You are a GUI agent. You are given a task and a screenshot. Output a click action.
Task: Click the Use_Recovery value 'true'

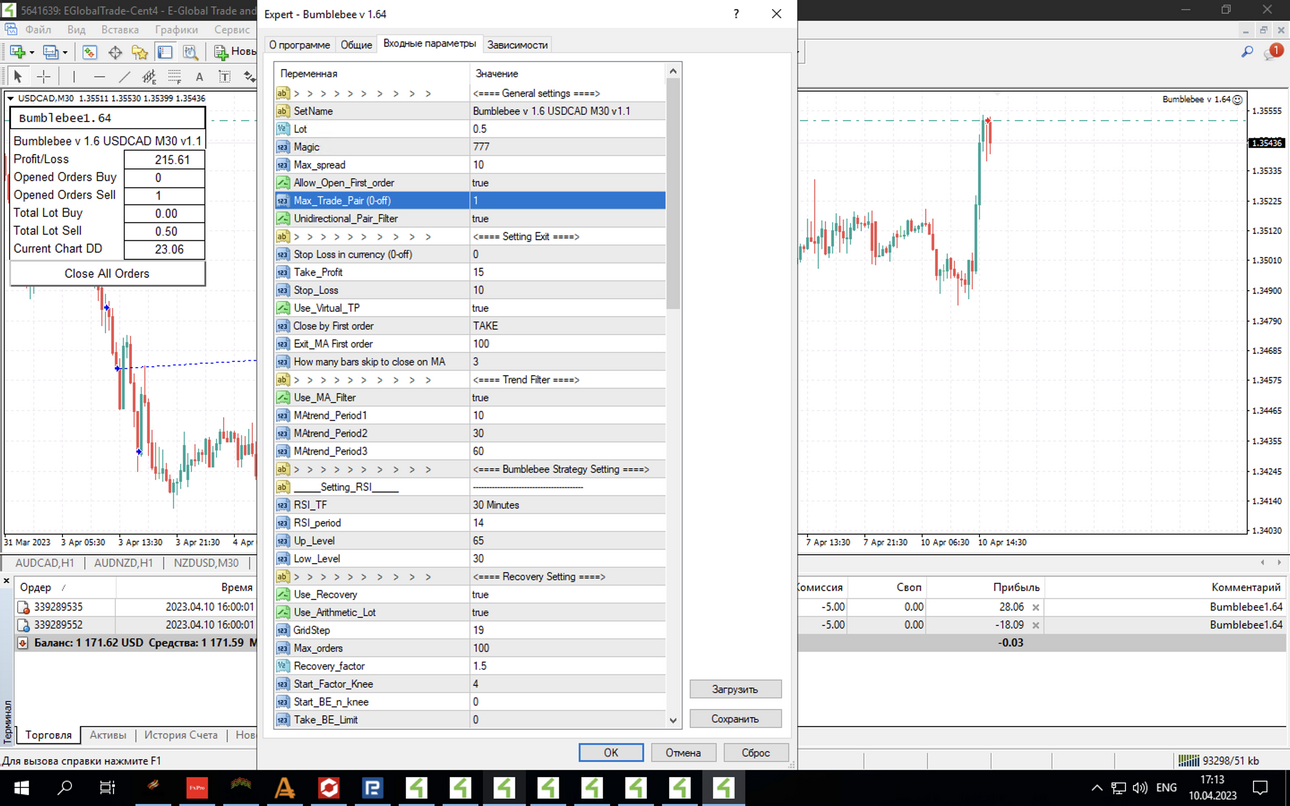567,594
